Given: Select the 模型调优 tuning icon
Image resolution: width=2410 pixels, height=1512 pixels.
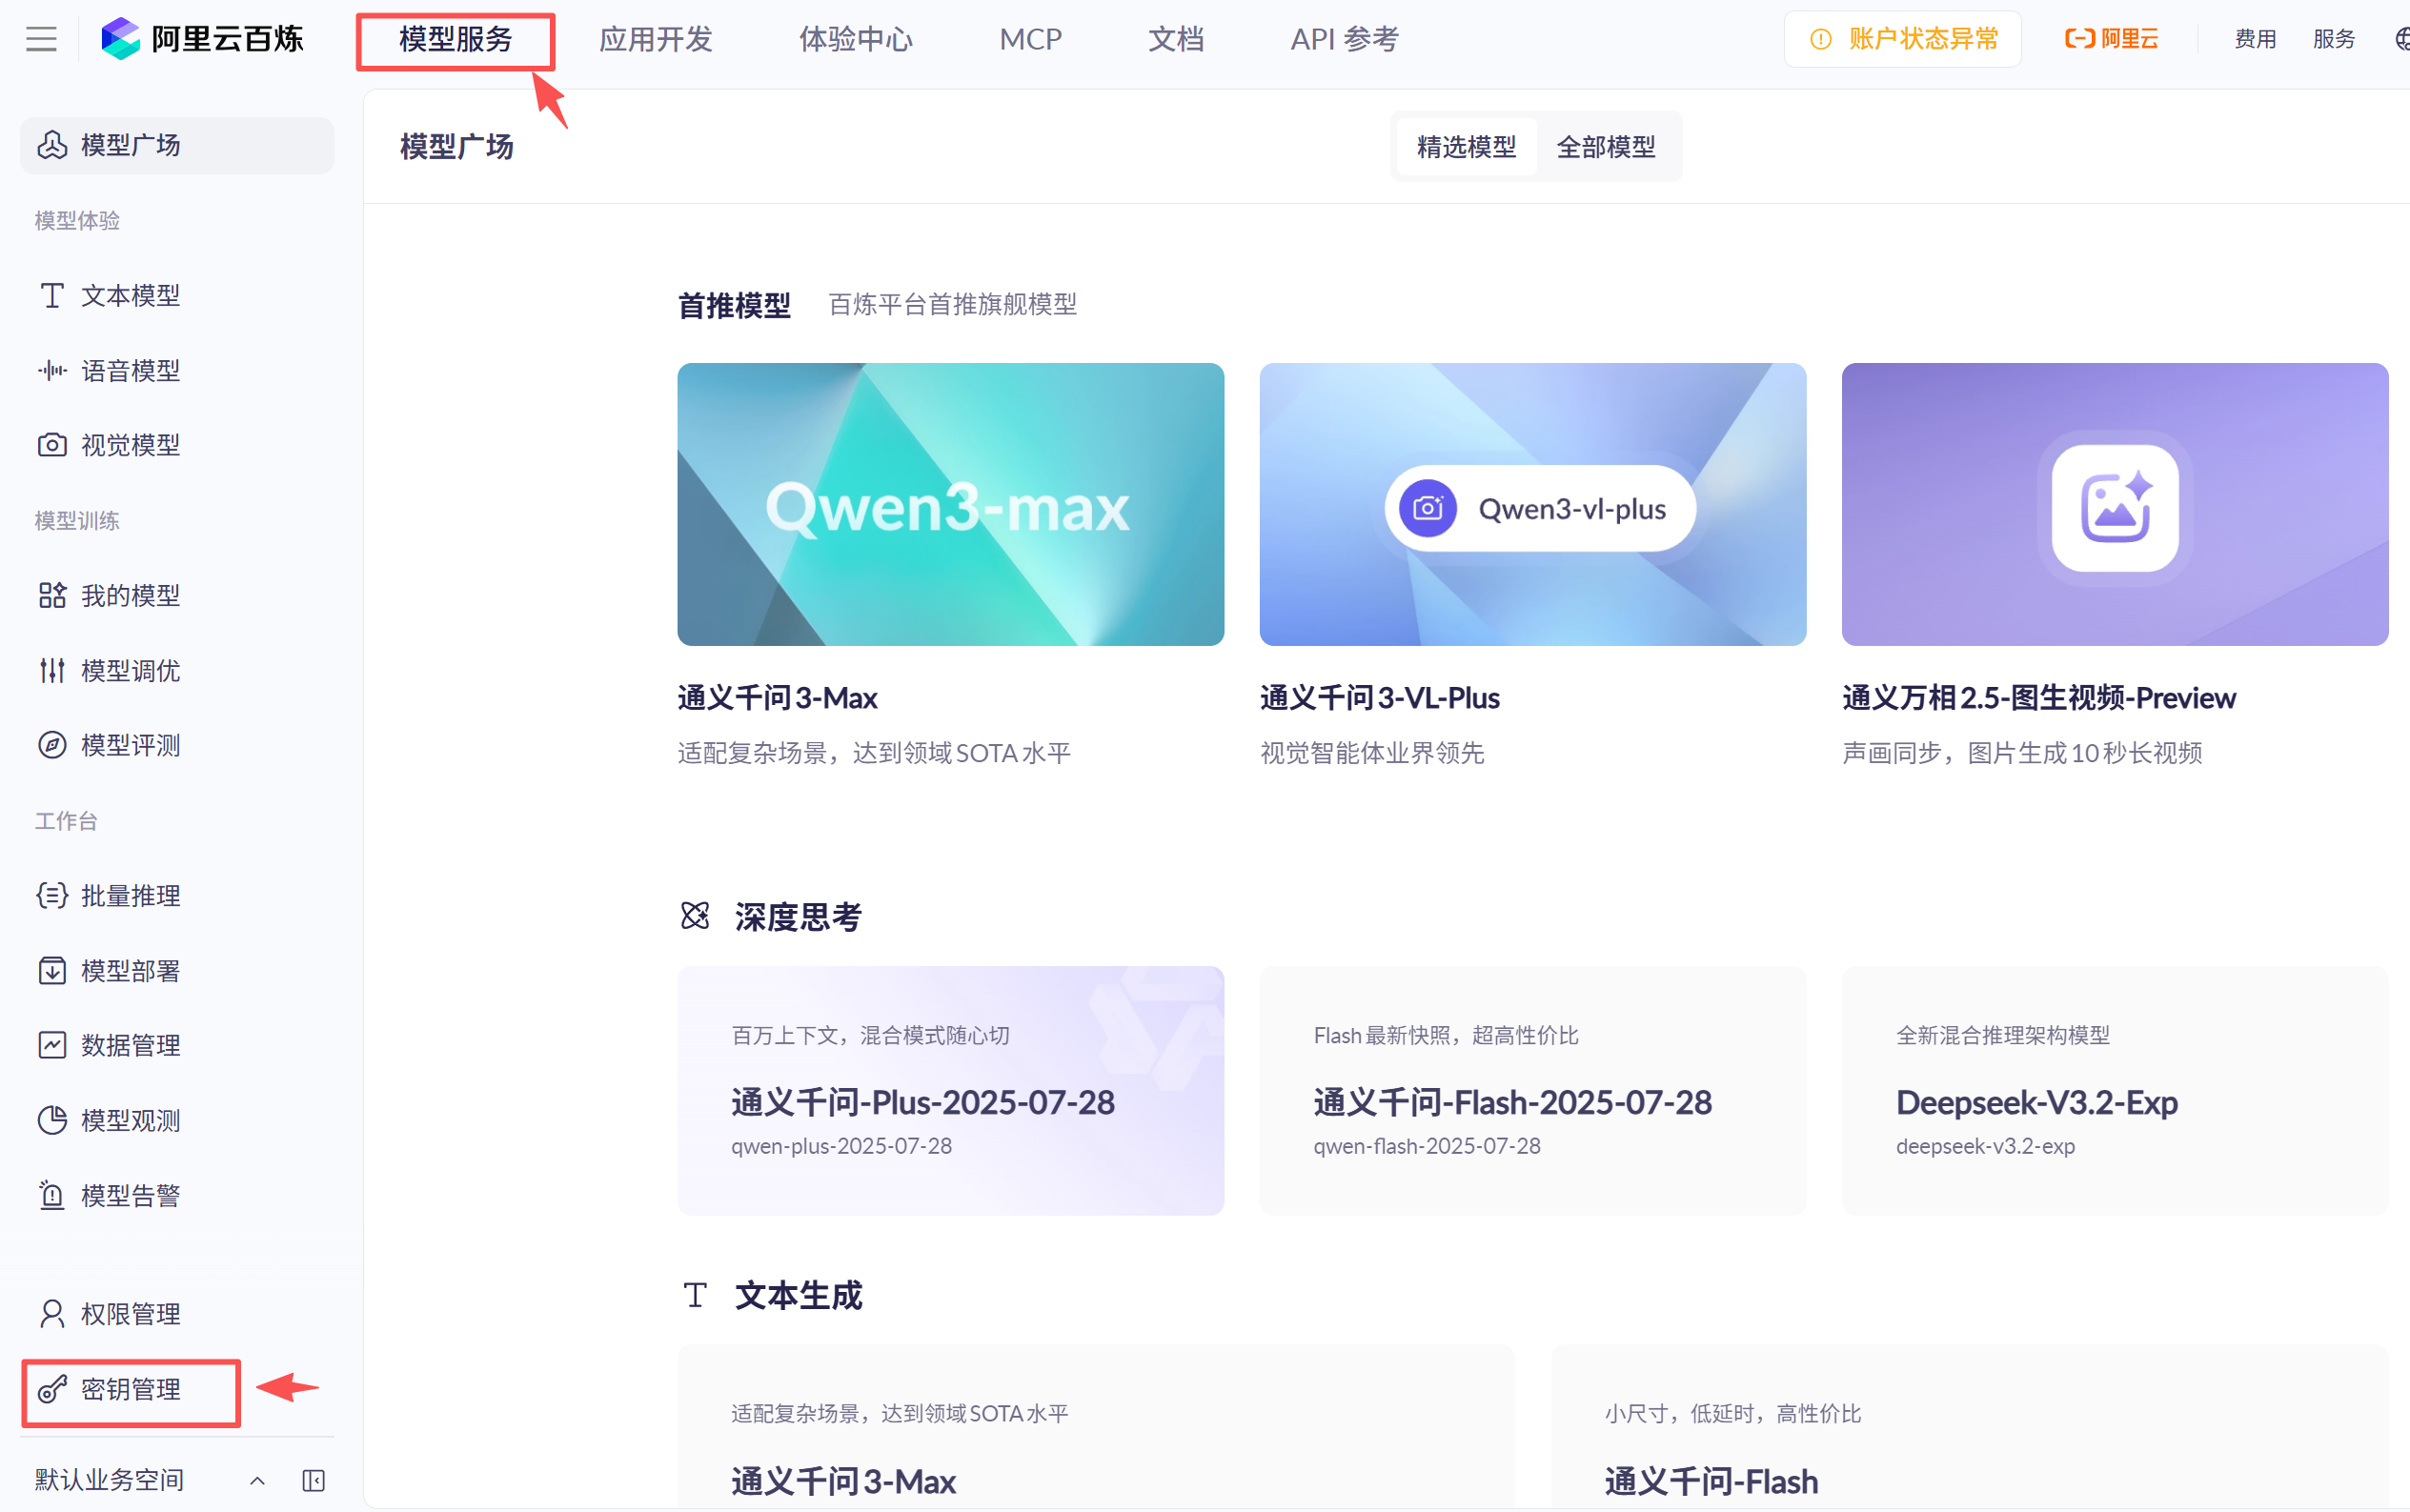Looking at the screenshot, I should click(x=52, y=670).
